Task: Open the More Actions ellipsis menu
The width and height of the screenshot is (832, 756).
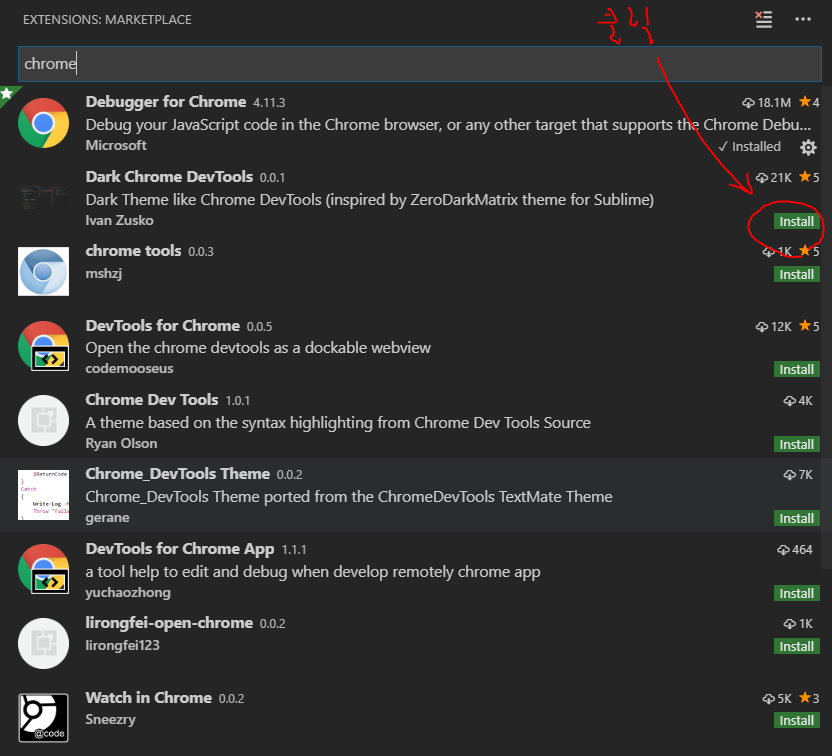Action: [803, 20]
